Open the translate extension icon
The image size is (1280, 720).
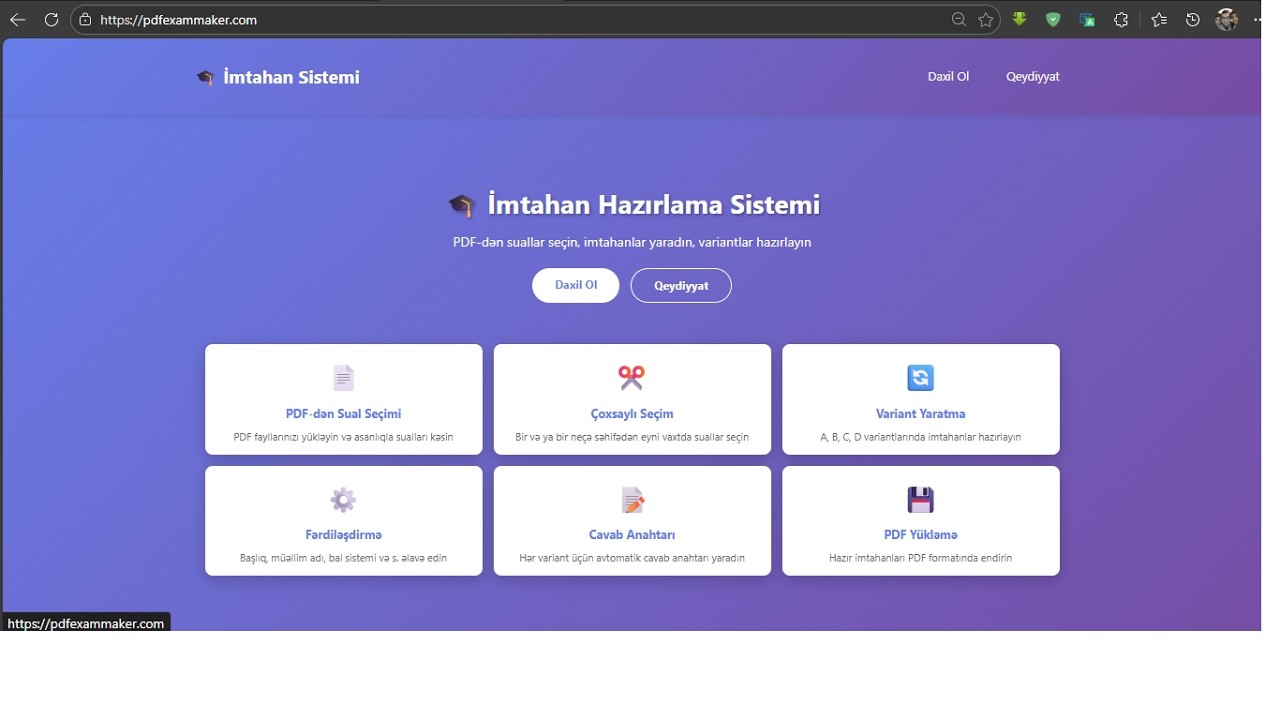1087,20
